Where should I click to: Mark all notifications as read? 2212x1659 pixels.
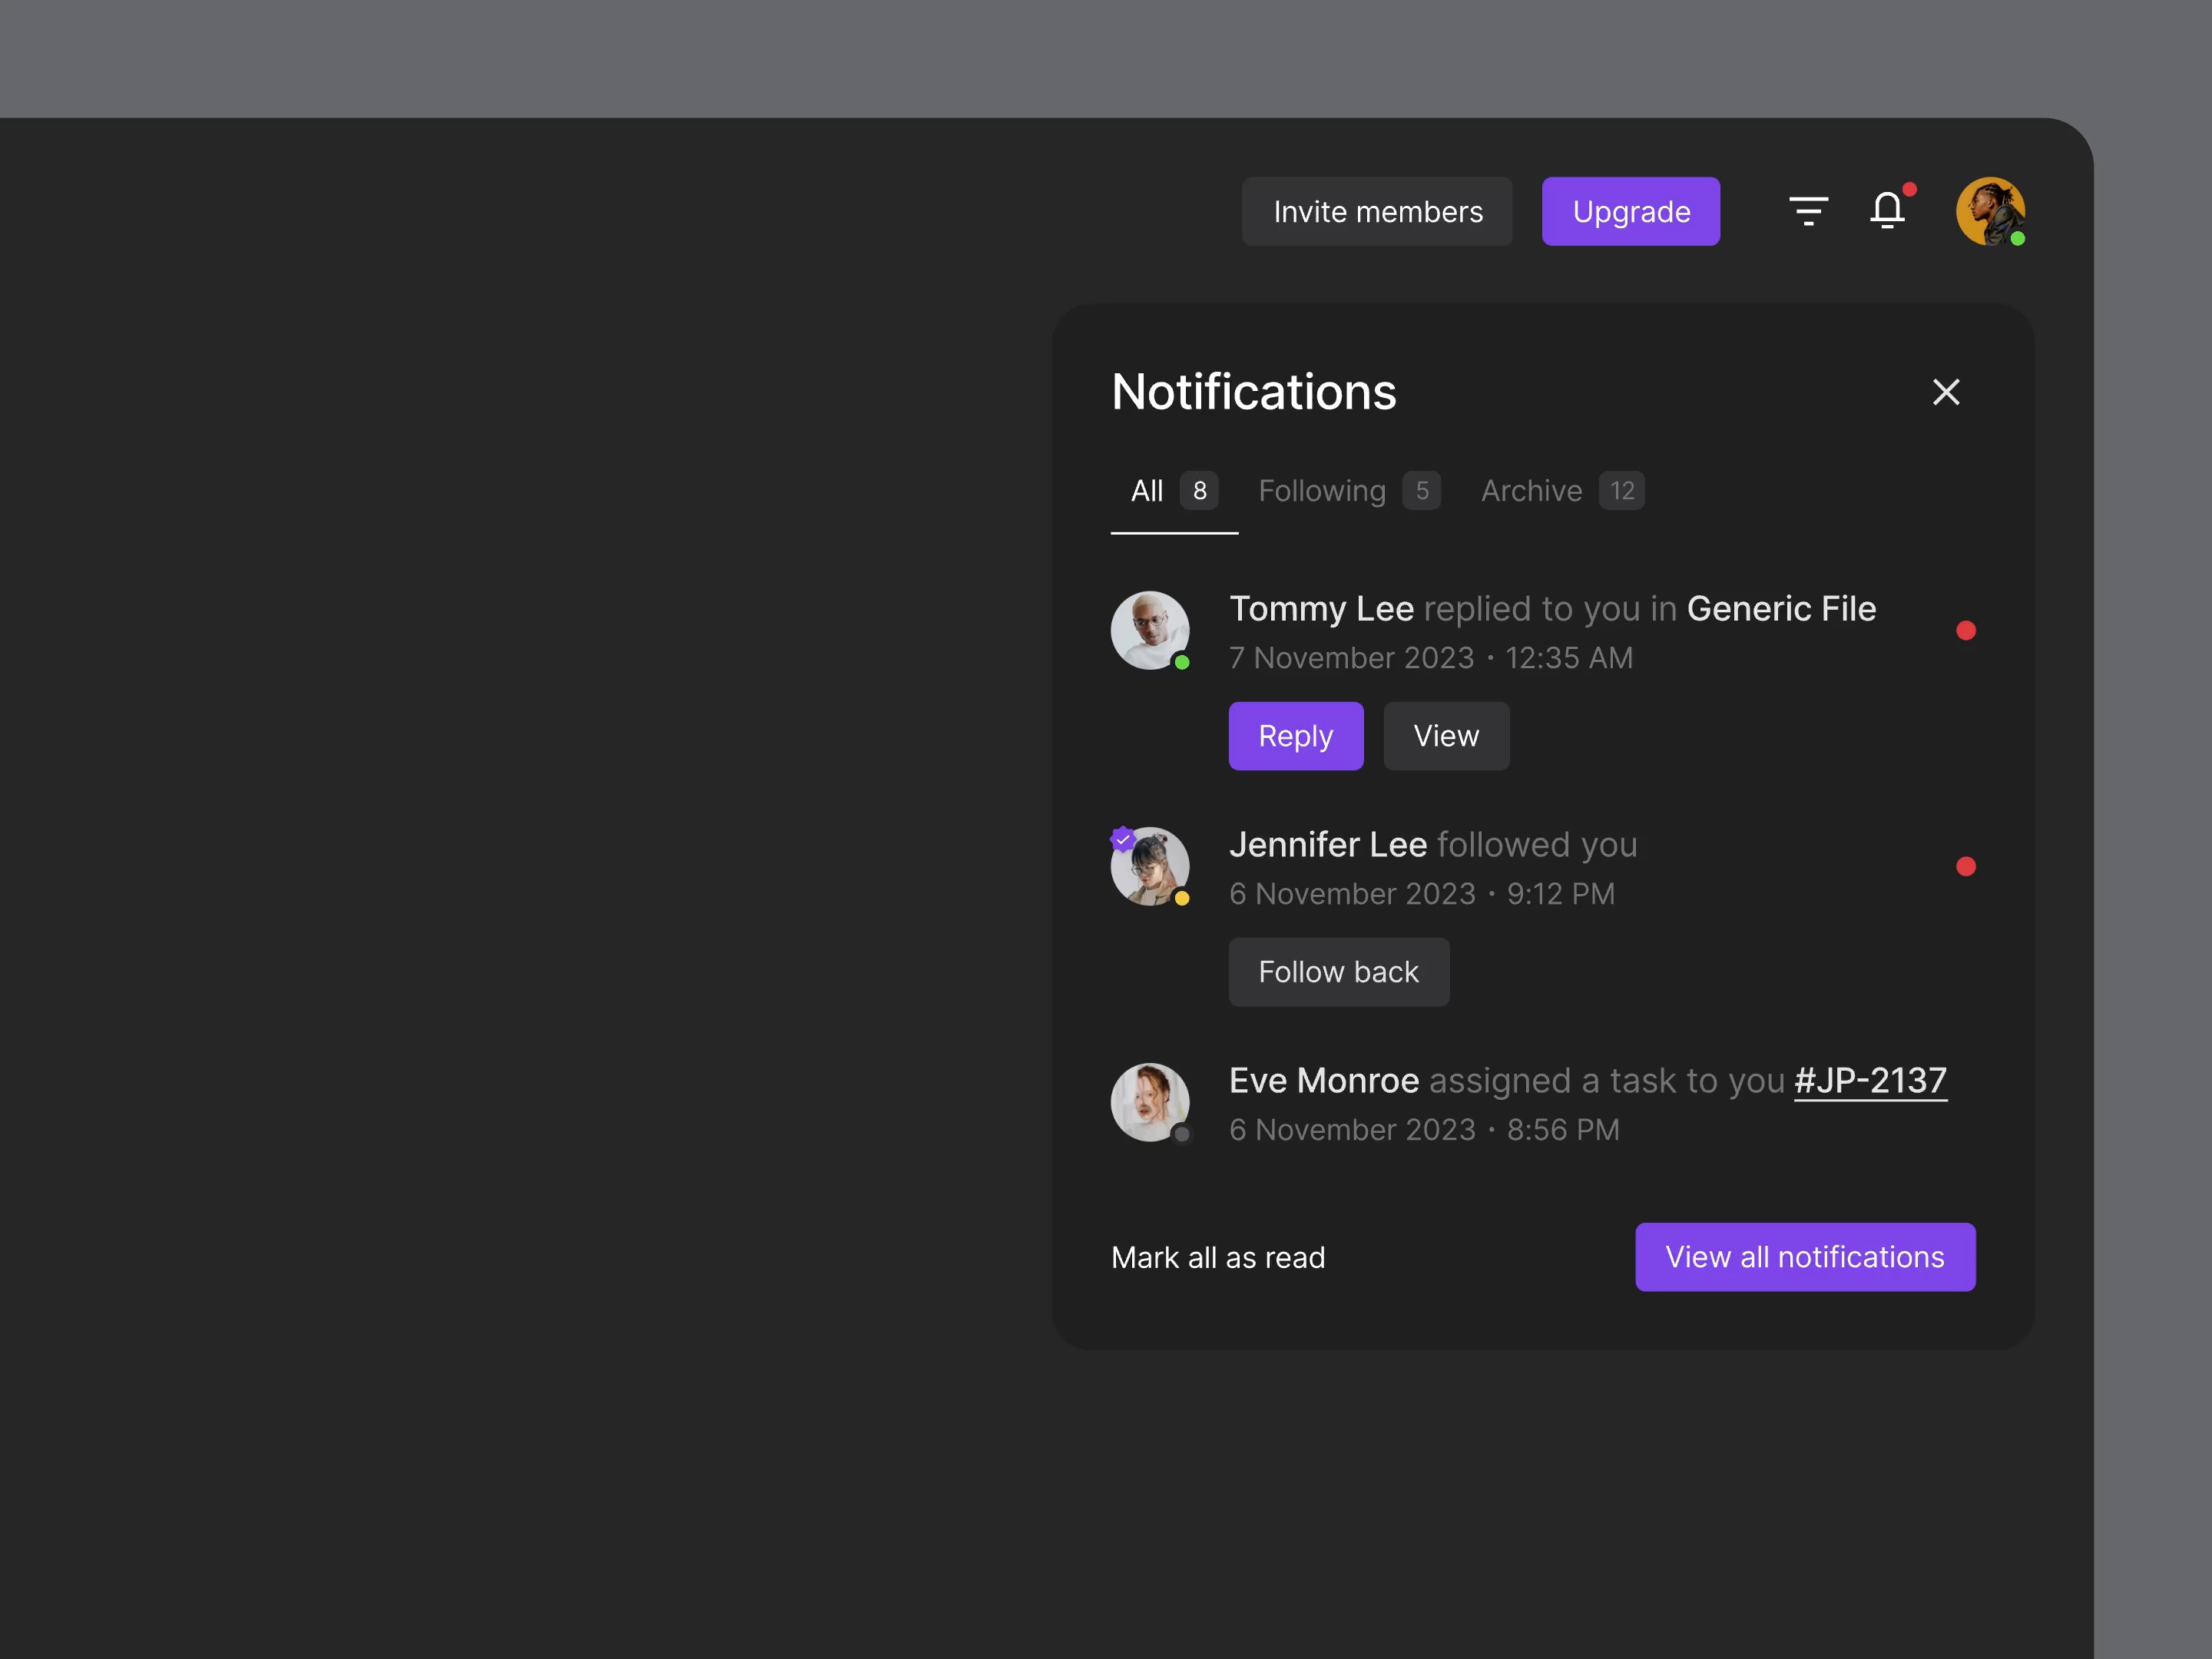pos(1218,1257)
